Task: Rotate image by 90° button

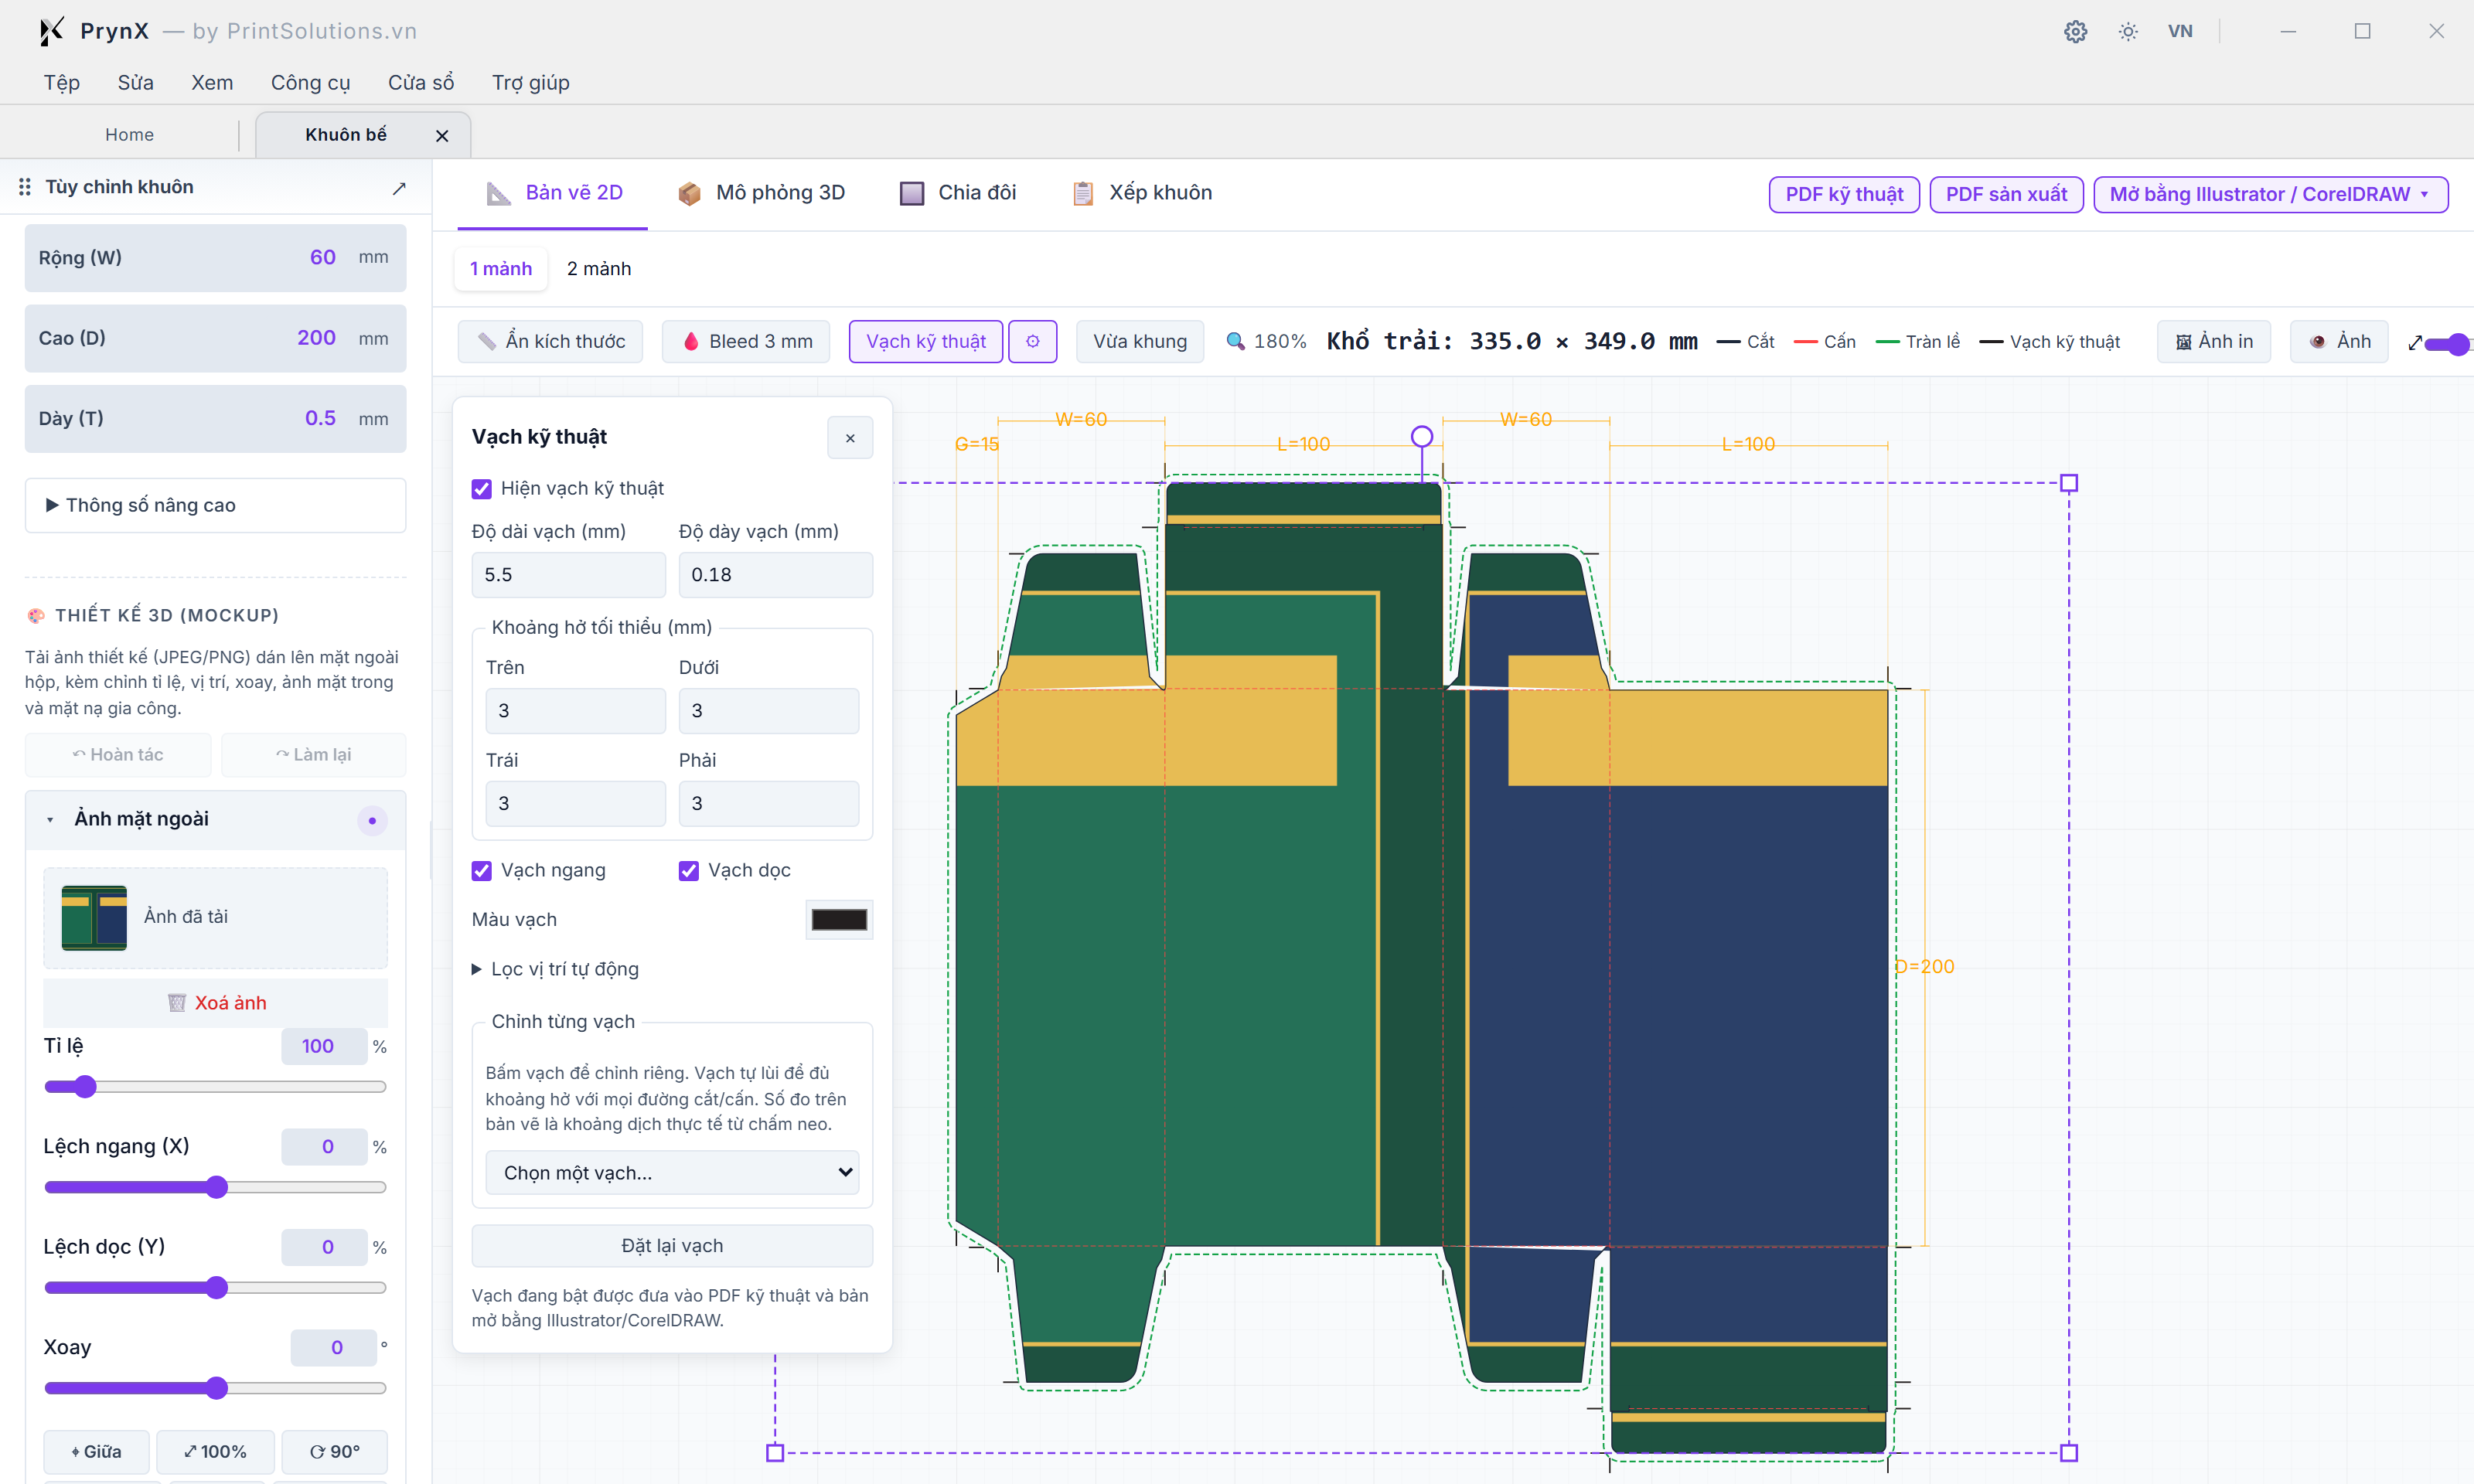Action: [334, 1451]
